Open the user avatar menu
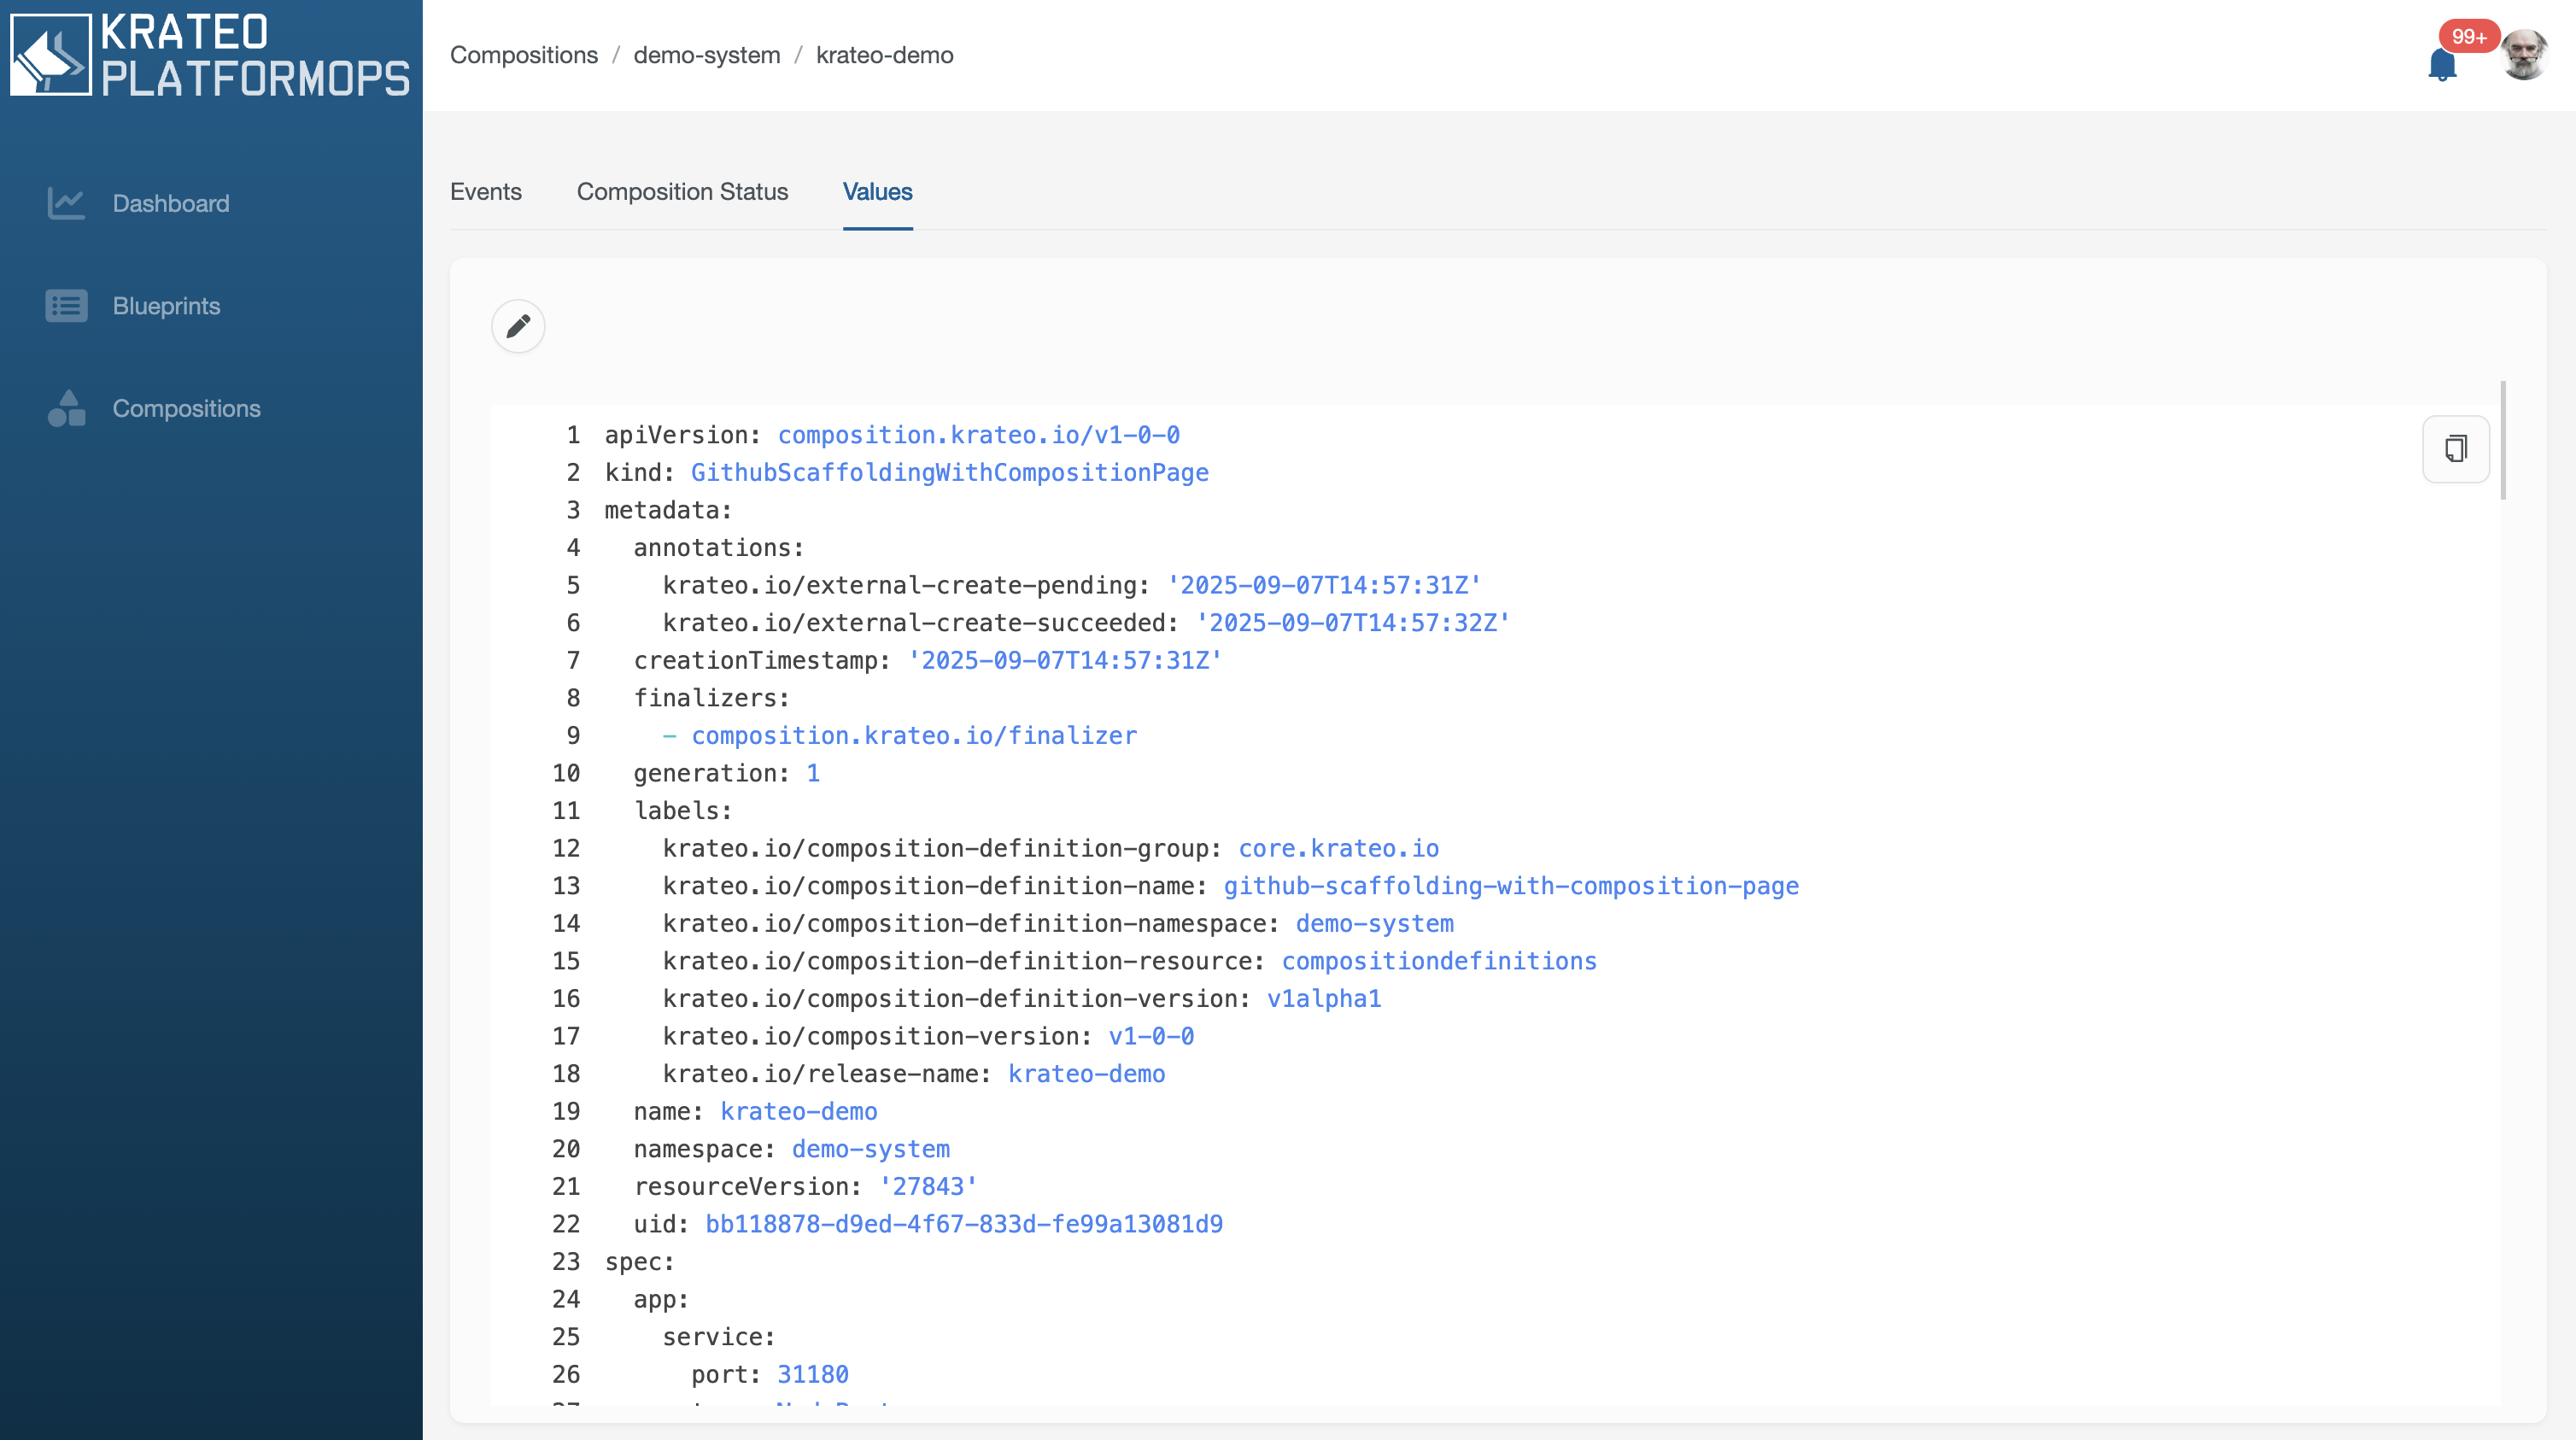Screen dimensions: 2576x1440 [x=2524, y=55]
